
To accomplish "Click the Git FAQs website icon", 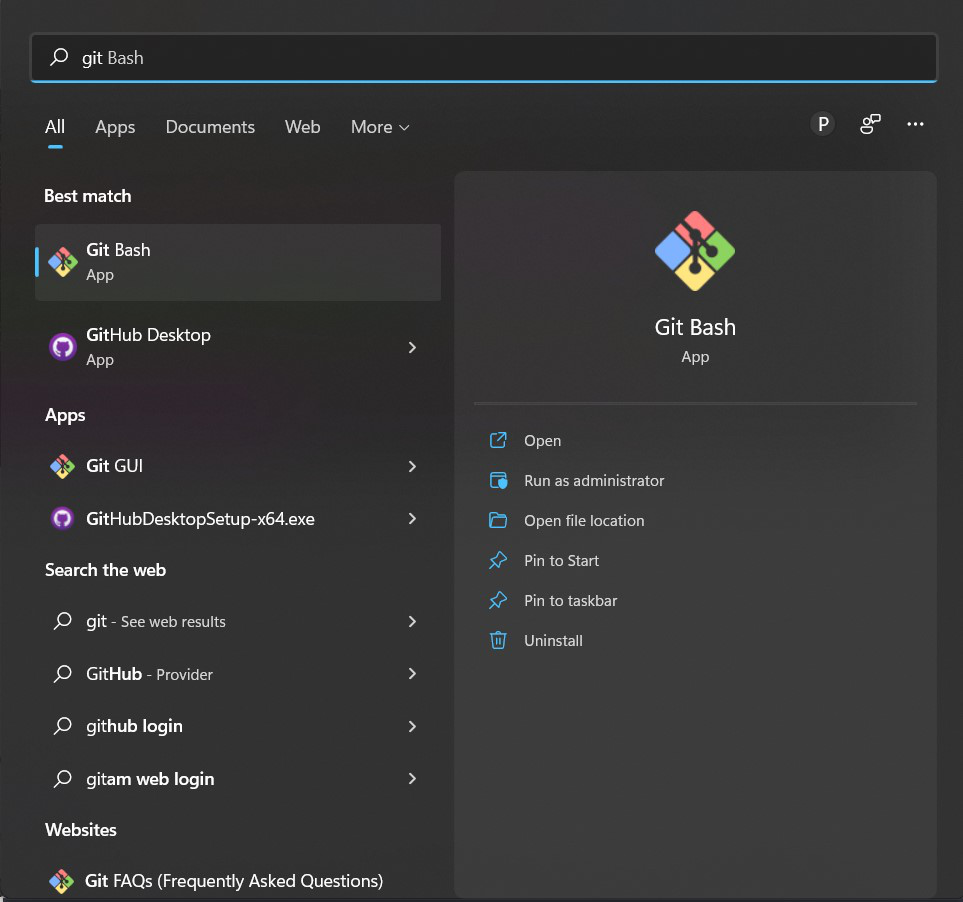I will pos(61,881).
